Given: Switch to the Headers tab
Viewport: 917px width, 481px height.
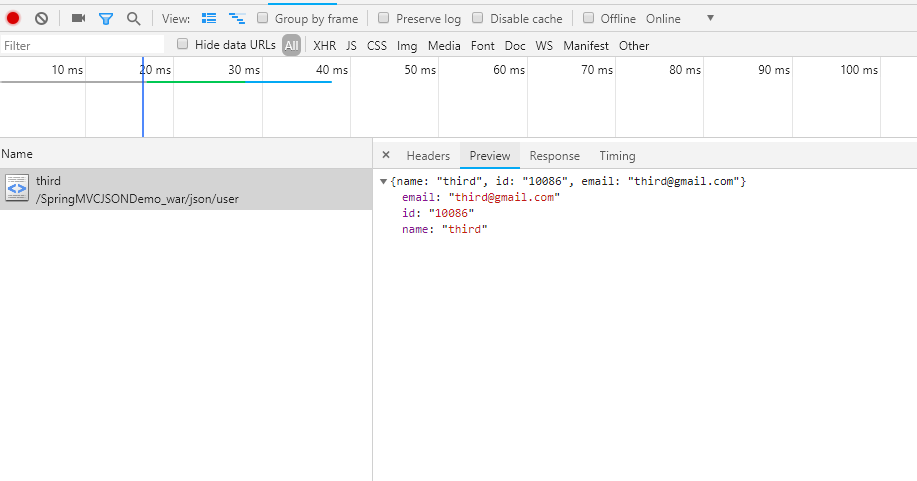Looking at the screenshot, I should (x=428, y=155).
